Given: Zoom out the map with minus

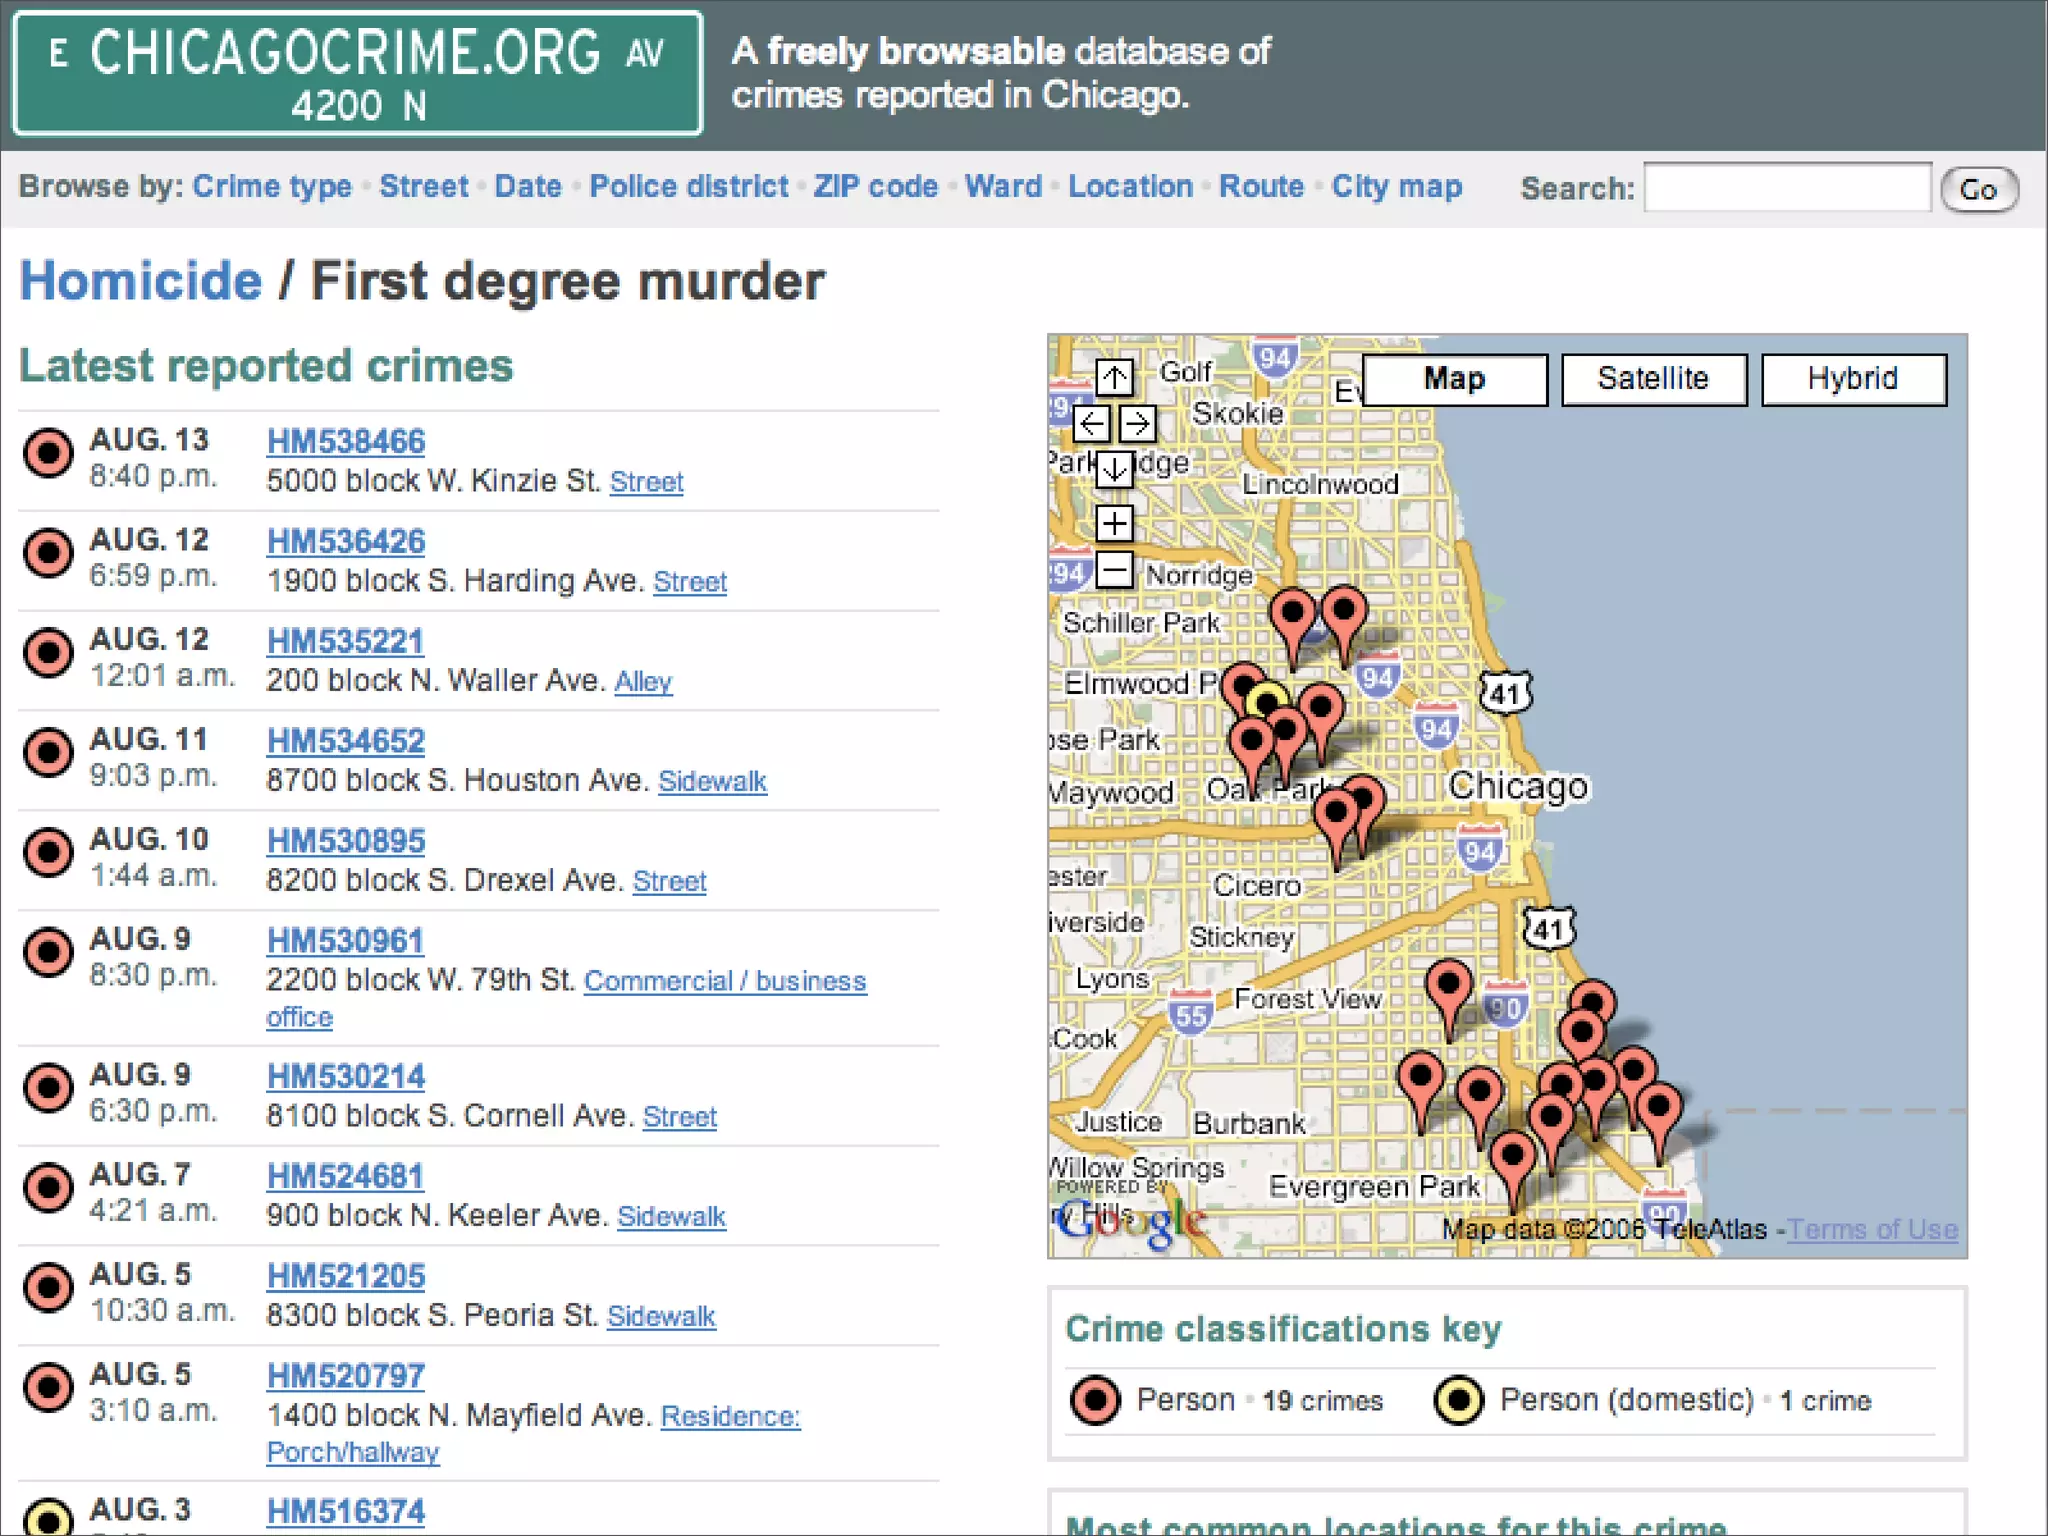Looking at the screenshot, I should coord(1114,570).
